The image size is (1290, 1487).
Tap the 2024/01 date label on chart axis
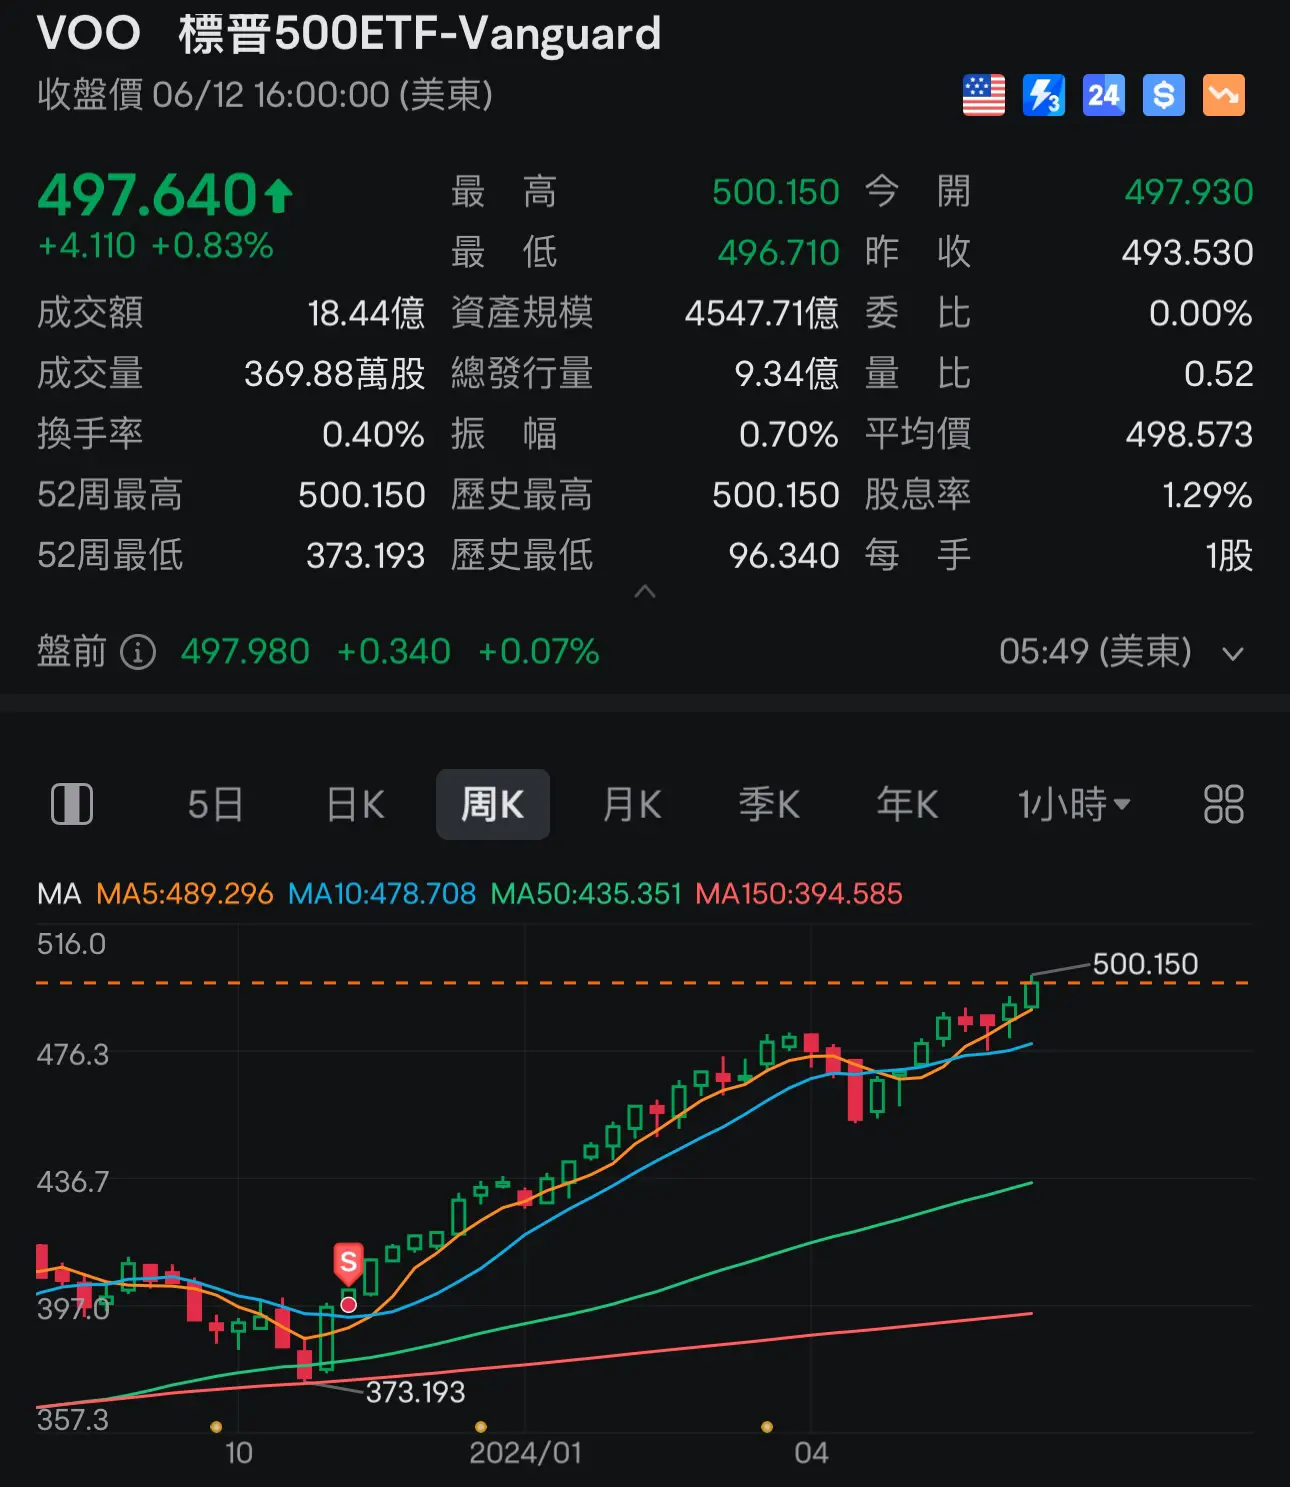pos(526,1453)
